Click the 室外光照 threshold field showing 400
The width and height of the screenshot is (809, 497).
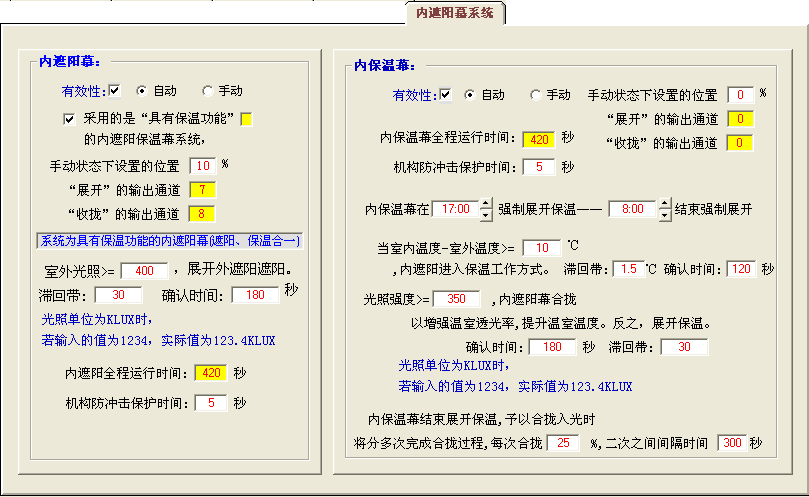(x=144, y=270)
